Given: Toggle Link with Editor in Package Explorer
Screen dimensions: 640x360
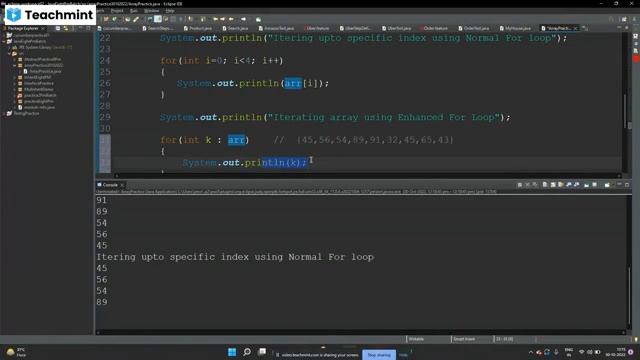Looking at the screenshot, I should (65, 28).
